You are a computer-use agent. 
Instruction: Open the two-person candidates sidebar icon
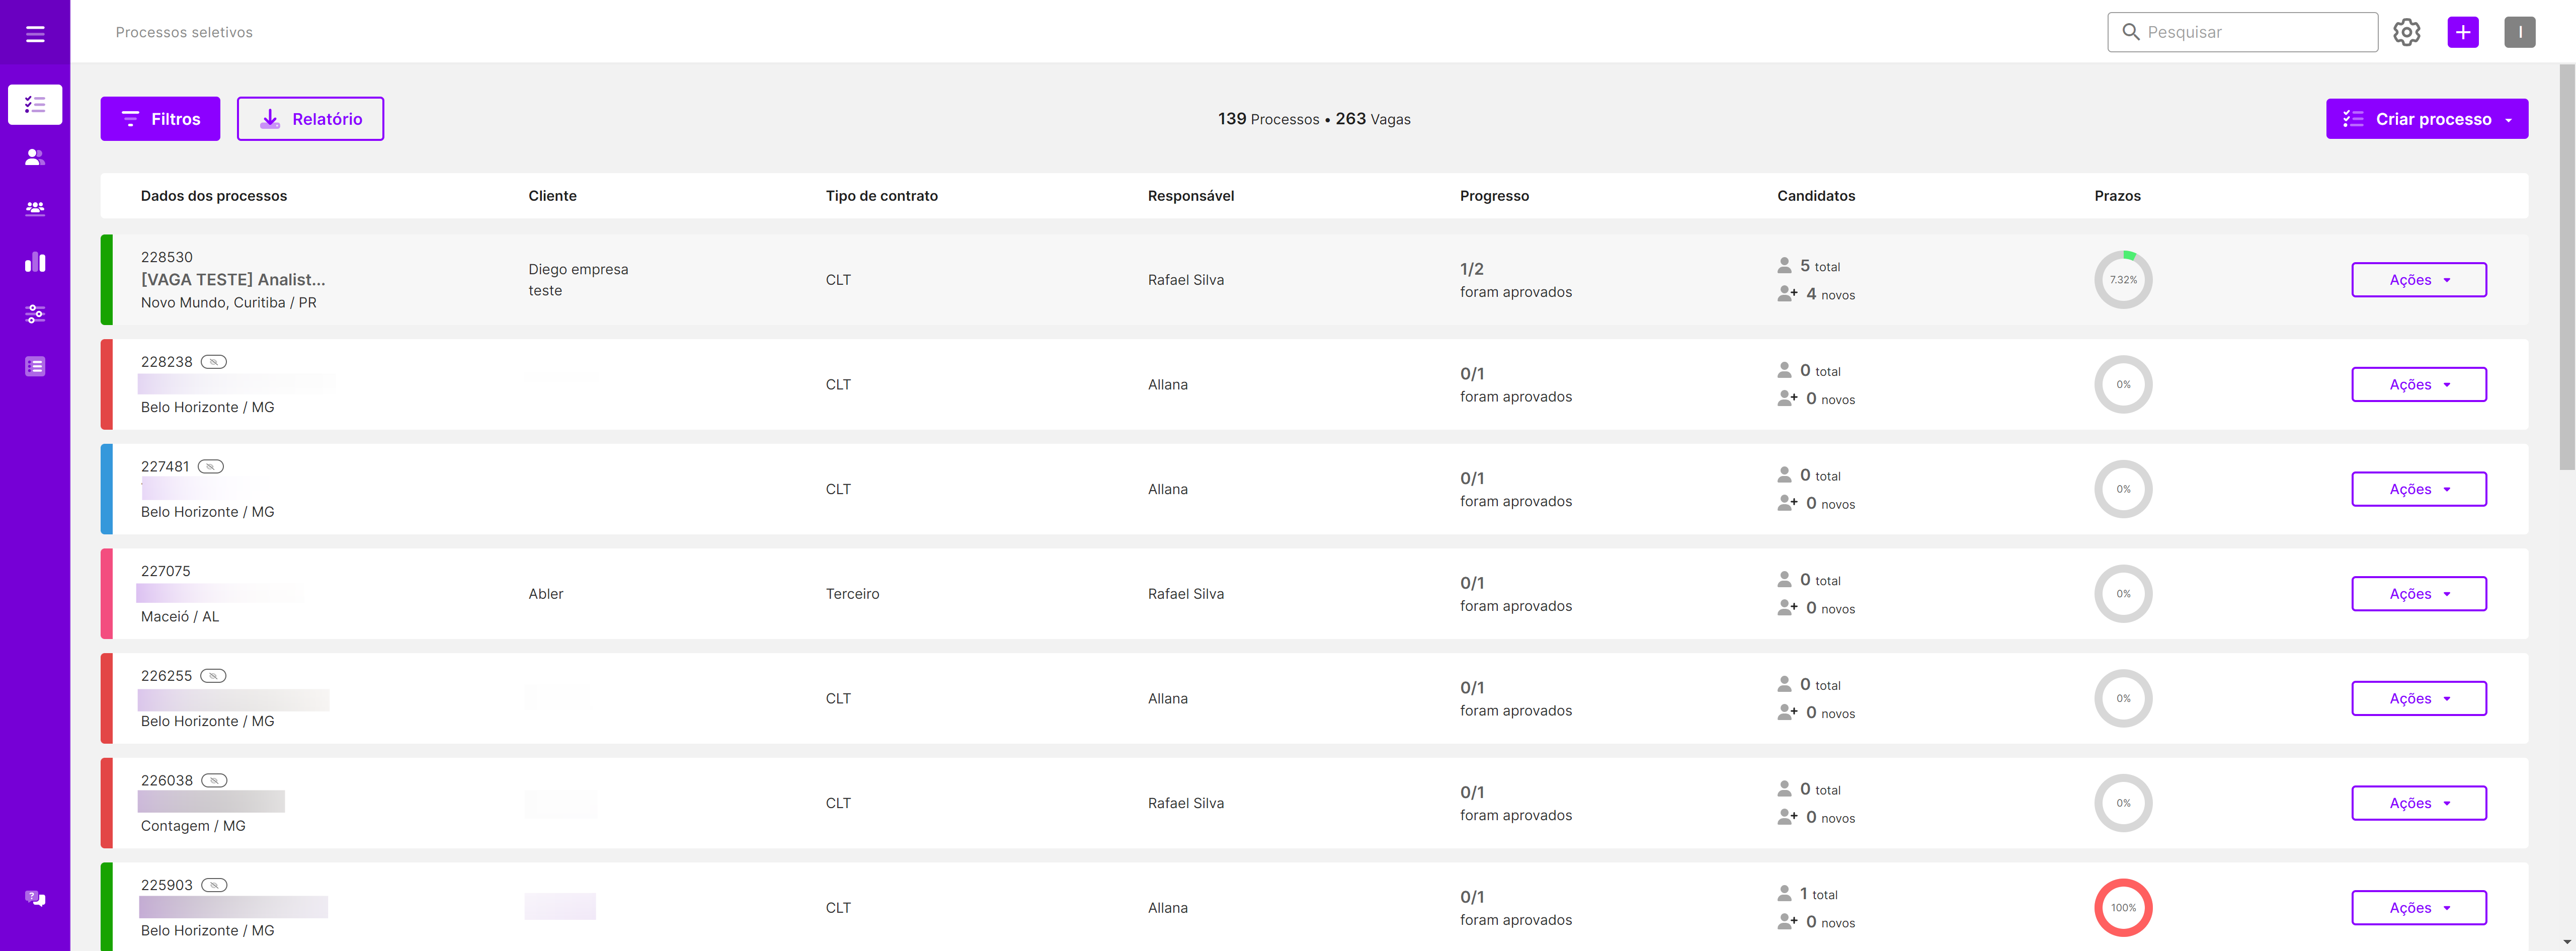35,157
